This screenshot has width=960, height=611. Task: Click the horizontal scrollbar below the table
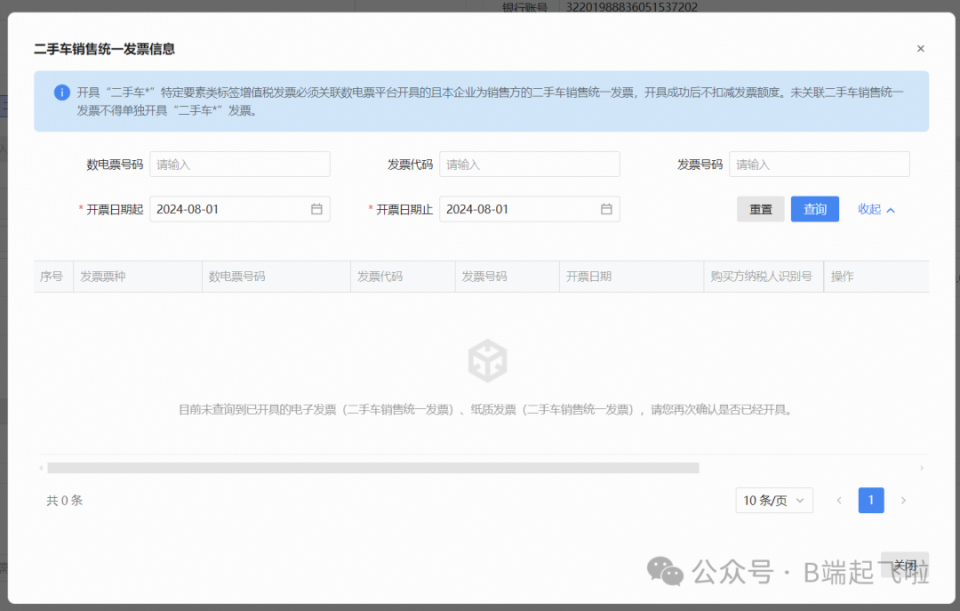pyautogui.click(x=370, y=466)
